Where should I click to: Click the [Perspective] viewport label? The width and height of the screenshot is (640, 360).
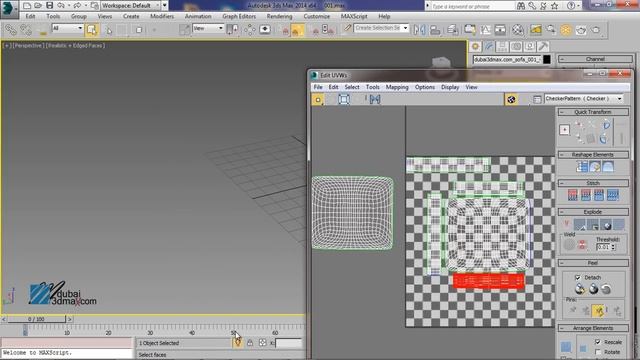point(28,46)
